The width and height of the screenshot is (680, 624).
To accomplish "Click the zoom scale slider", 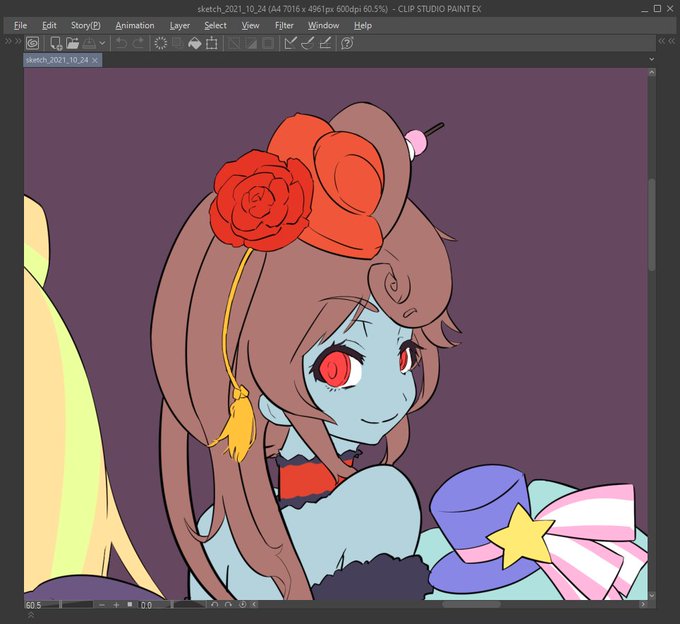I will point(77,605).
